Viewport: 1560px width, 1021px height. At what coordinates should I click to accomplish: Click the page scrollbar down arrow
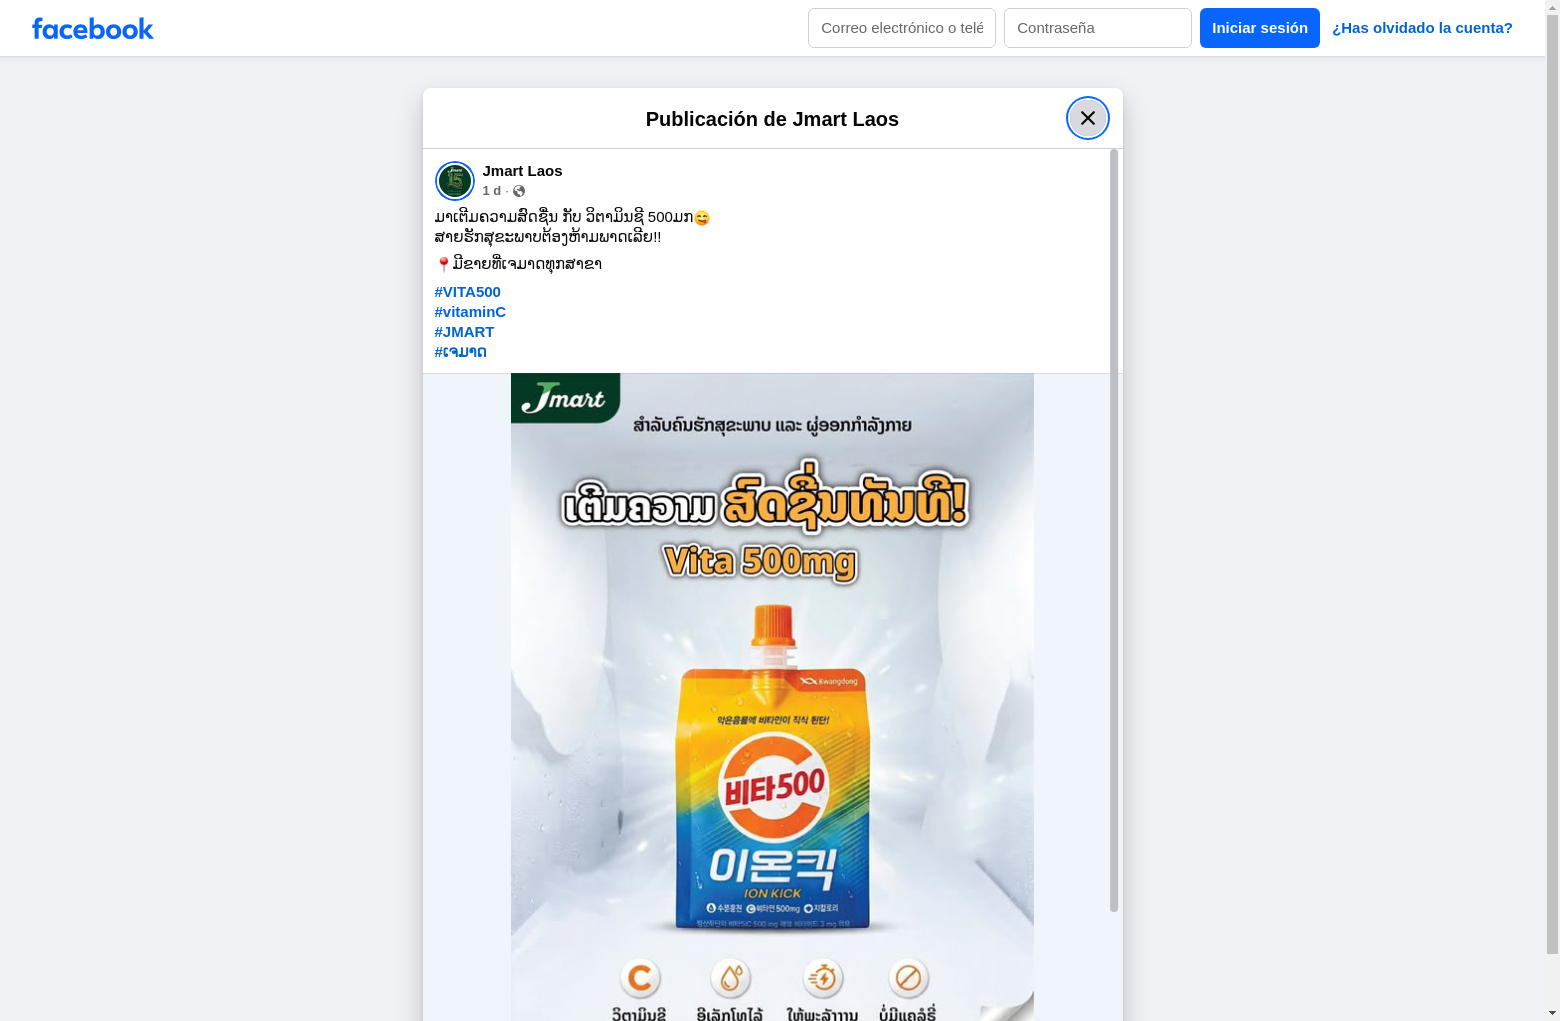pyautogui.click(x=1552, y=1013)
